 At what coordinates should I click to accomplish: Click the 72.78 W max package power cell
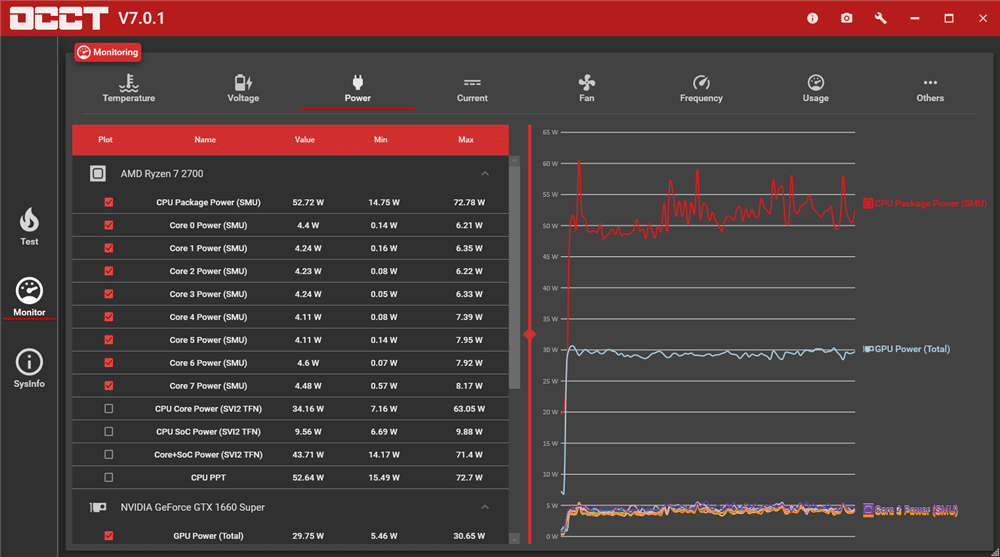click(x=469, y=202)
